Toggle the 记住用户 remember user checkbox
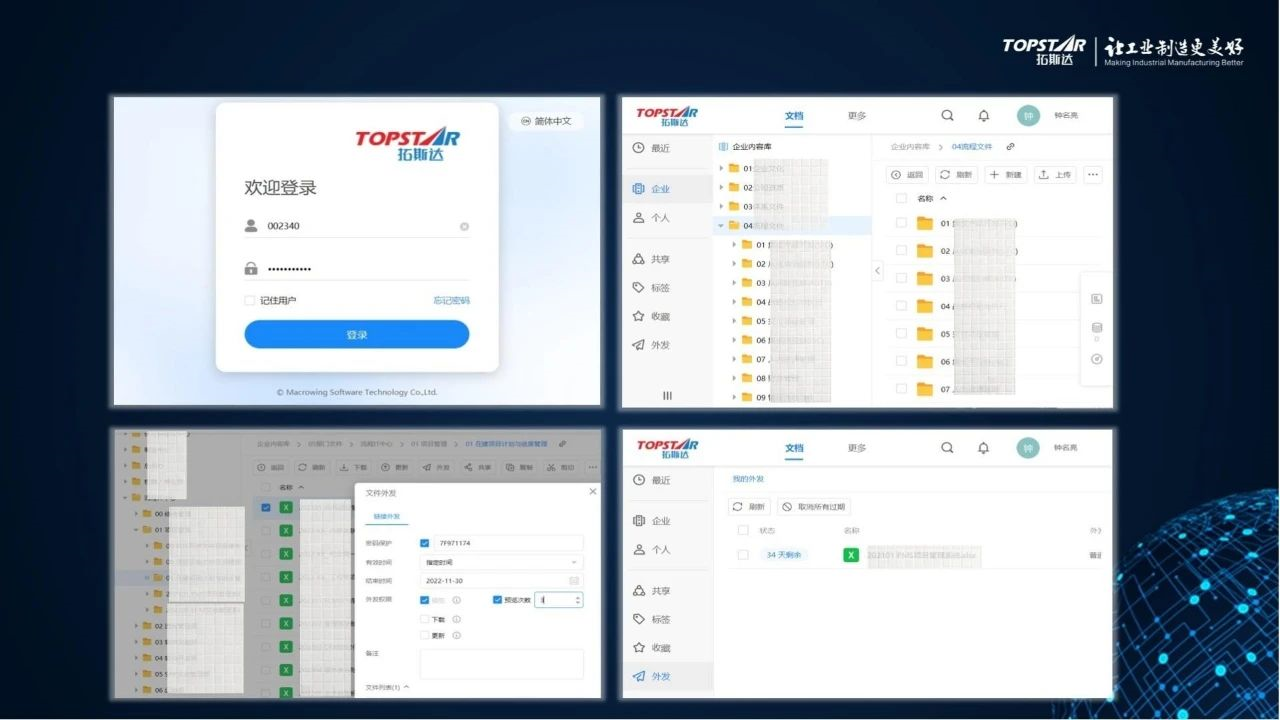Viewport: 1280px width, 720px height. [x=250, y=301]
